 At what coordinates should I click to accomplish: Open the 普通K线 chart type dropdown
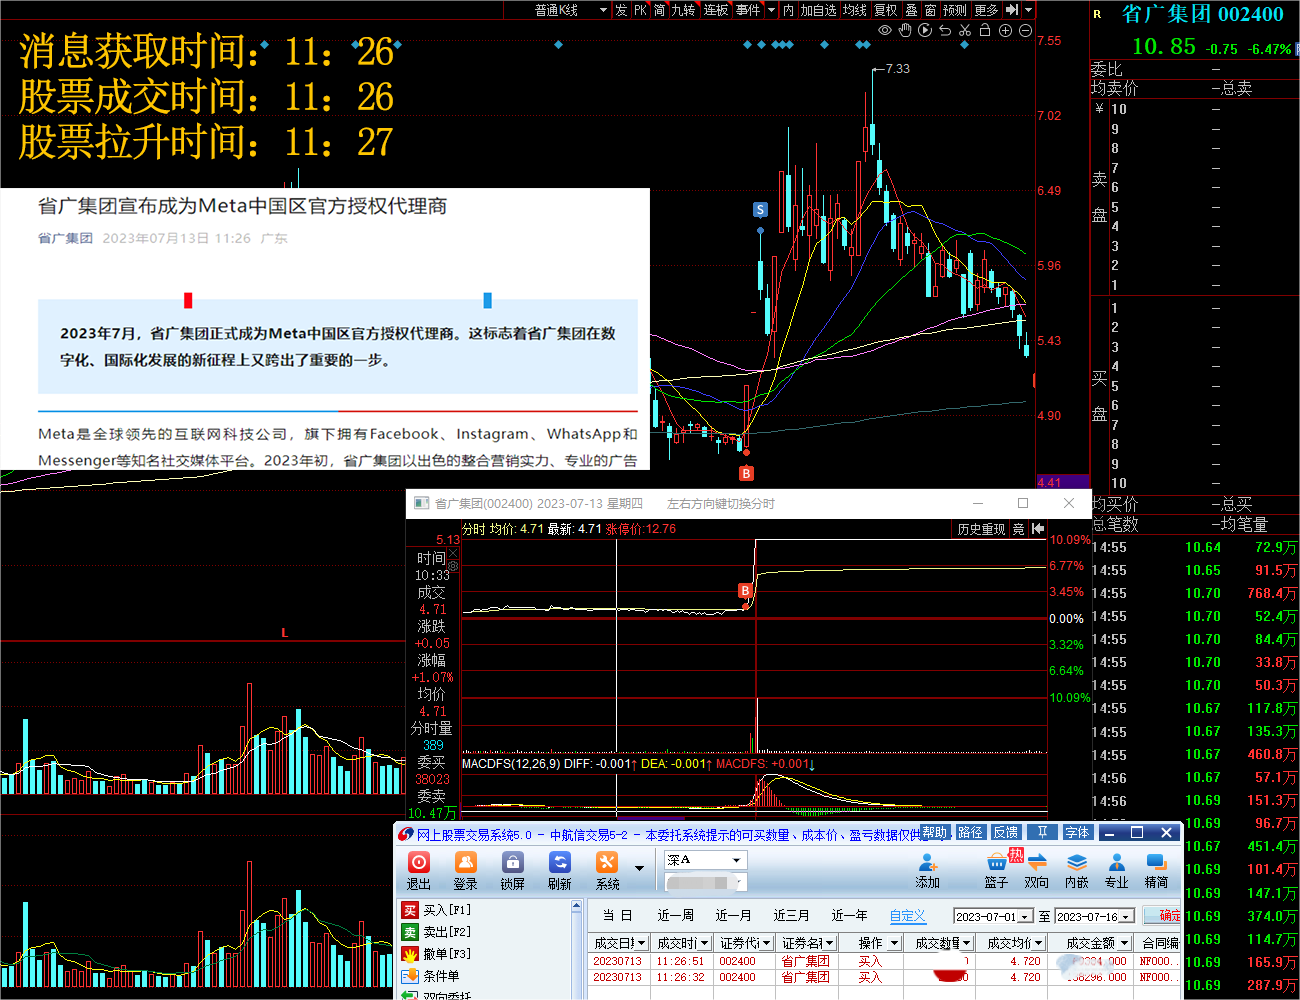click(x=571, y=10)
